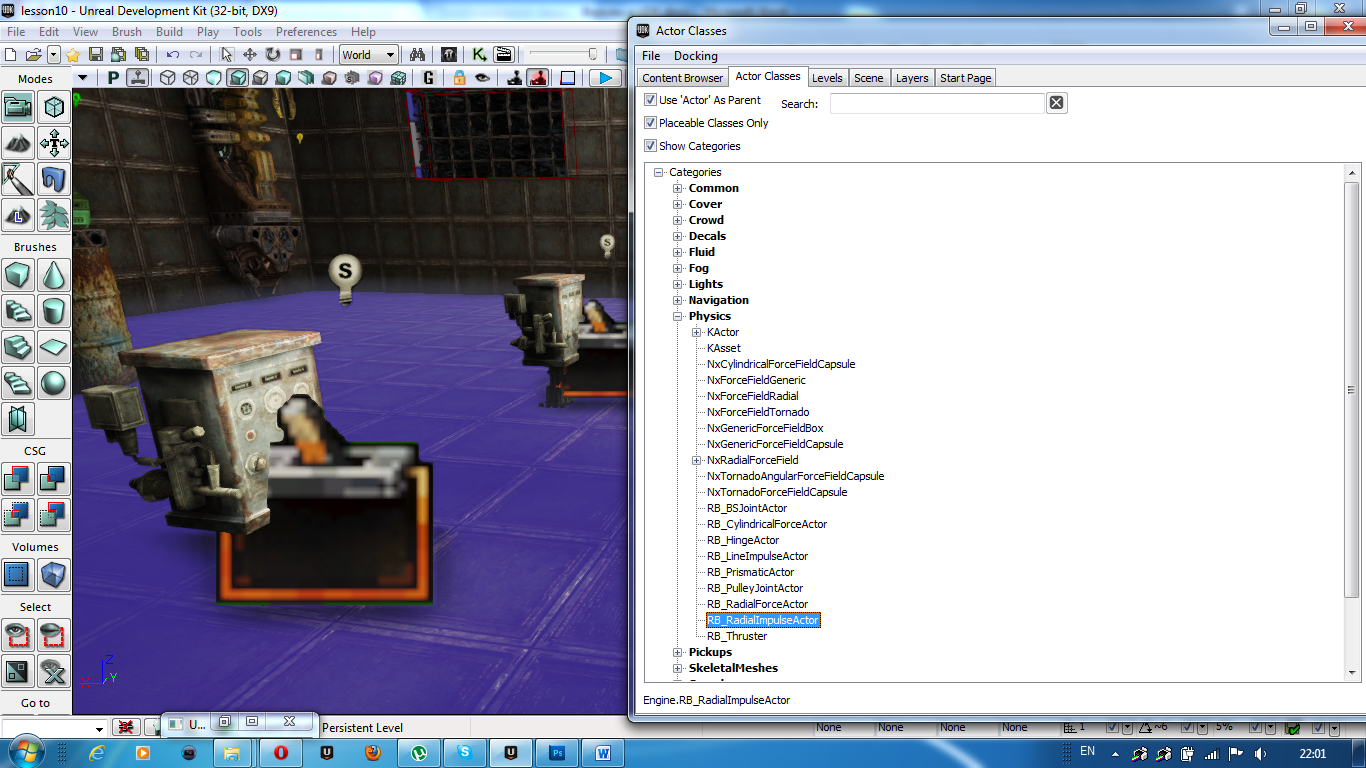Select Texture alignment mode icon
The image size is (1366, 768).
[x=54, y=143]
